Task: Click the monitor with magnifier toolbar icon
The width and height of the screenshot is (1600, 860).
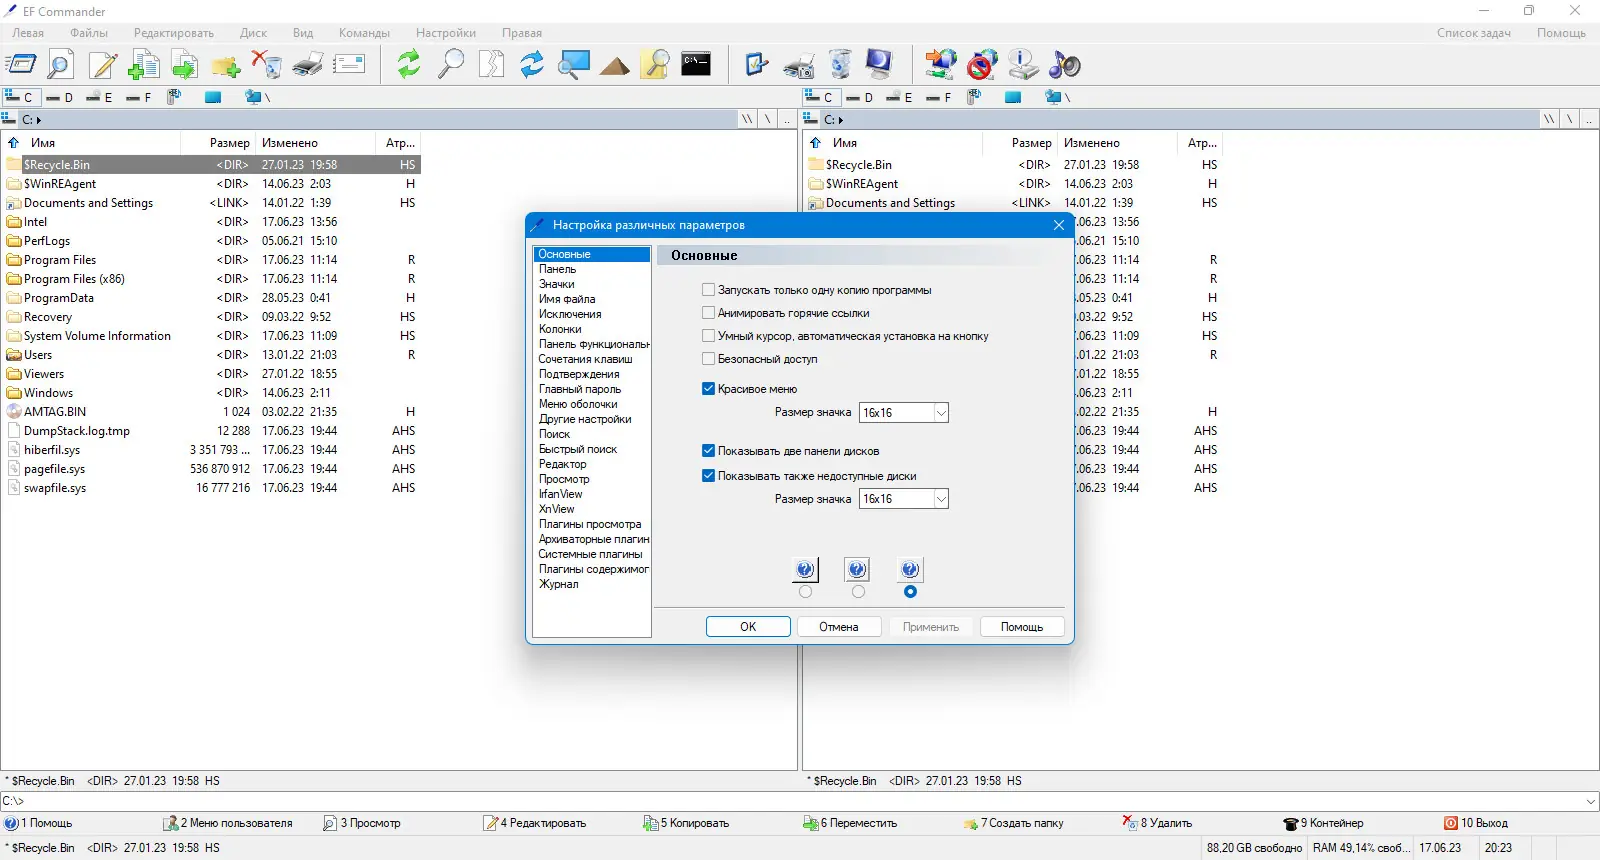Action: (574, 65)
